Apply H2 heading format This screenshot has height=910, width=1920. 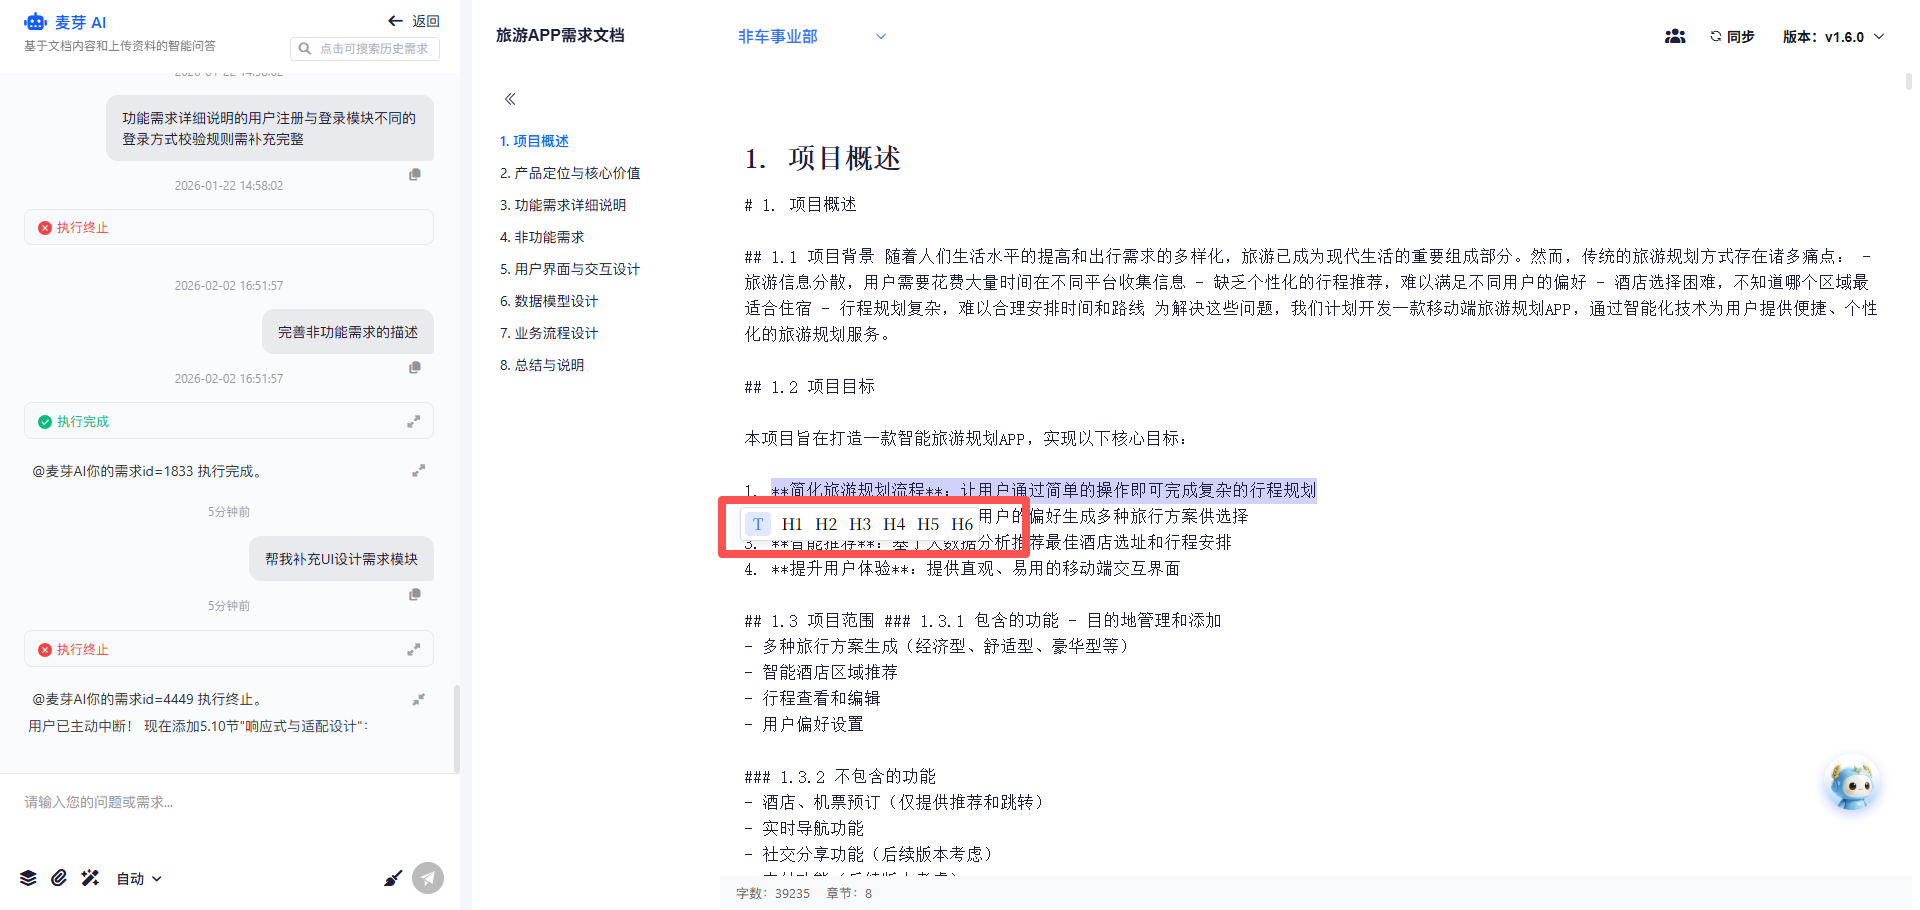click(x=826, y=524)
